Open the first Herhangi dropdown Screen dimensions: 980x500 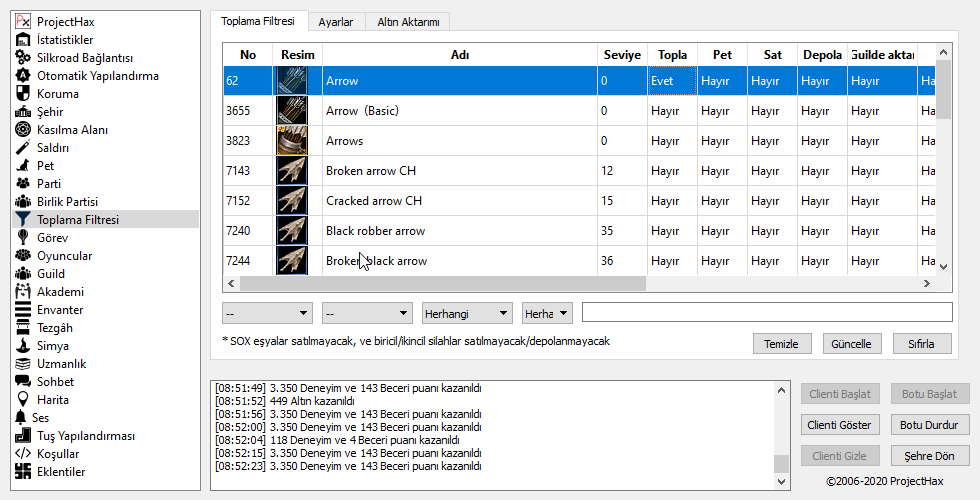point(467,314)
